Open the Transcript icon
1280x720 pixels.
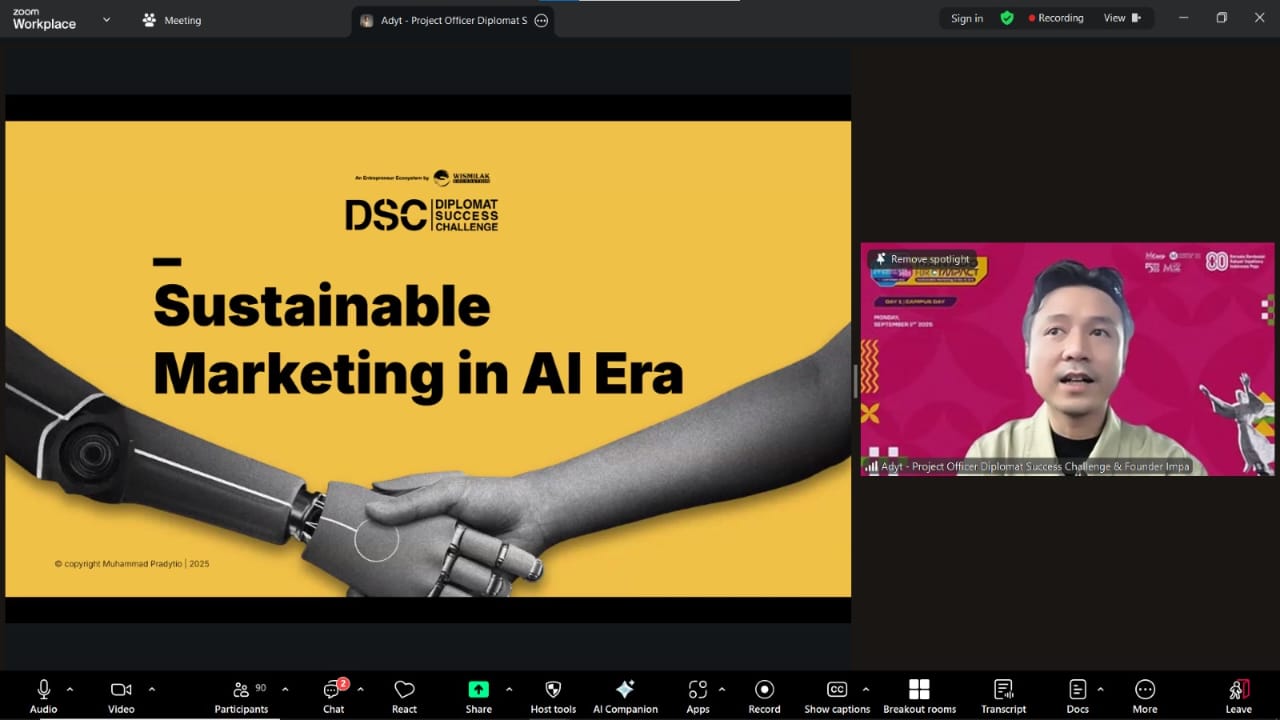click(x=1003, y=689)
